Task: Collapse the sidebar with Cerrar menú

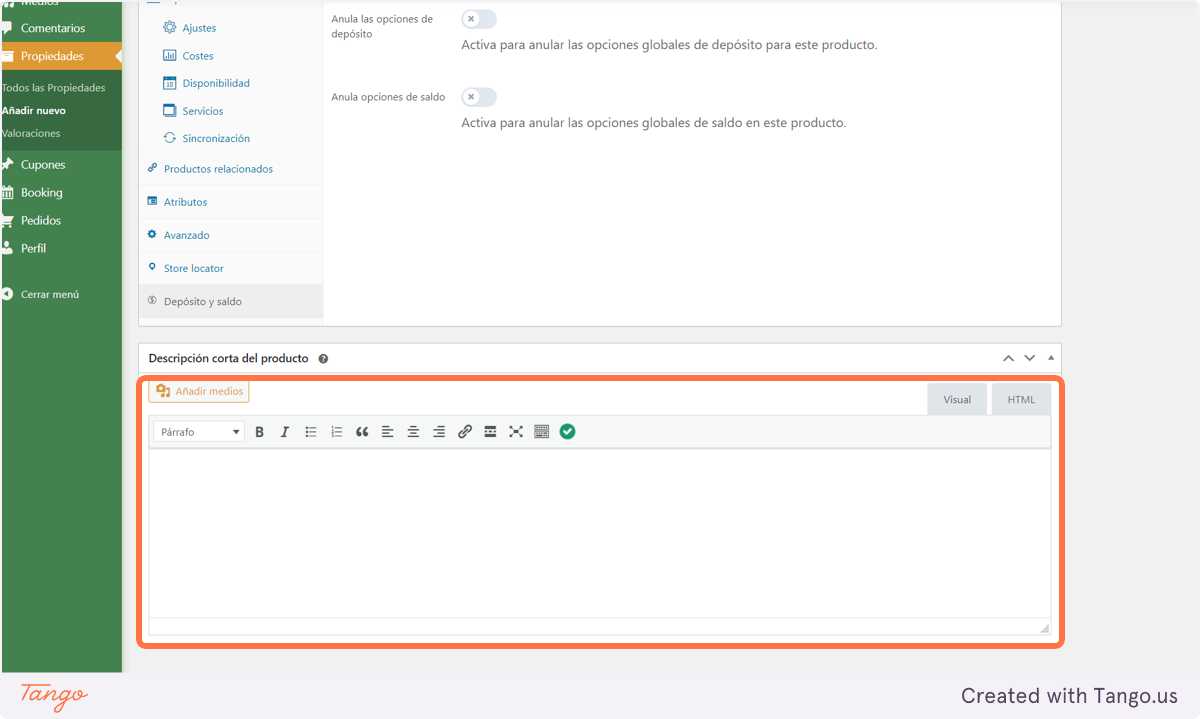Action: 50,295
